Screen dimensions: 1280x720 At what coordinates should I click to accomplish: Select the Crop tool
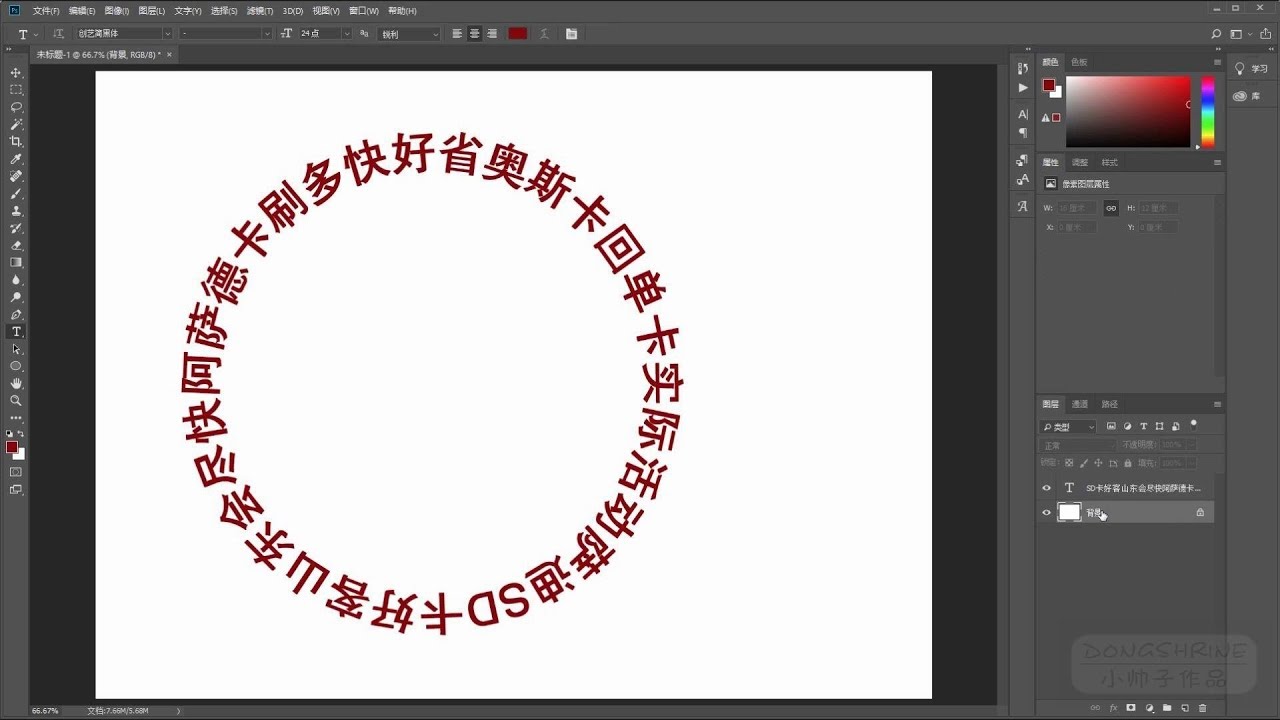[x=16, y=142]
